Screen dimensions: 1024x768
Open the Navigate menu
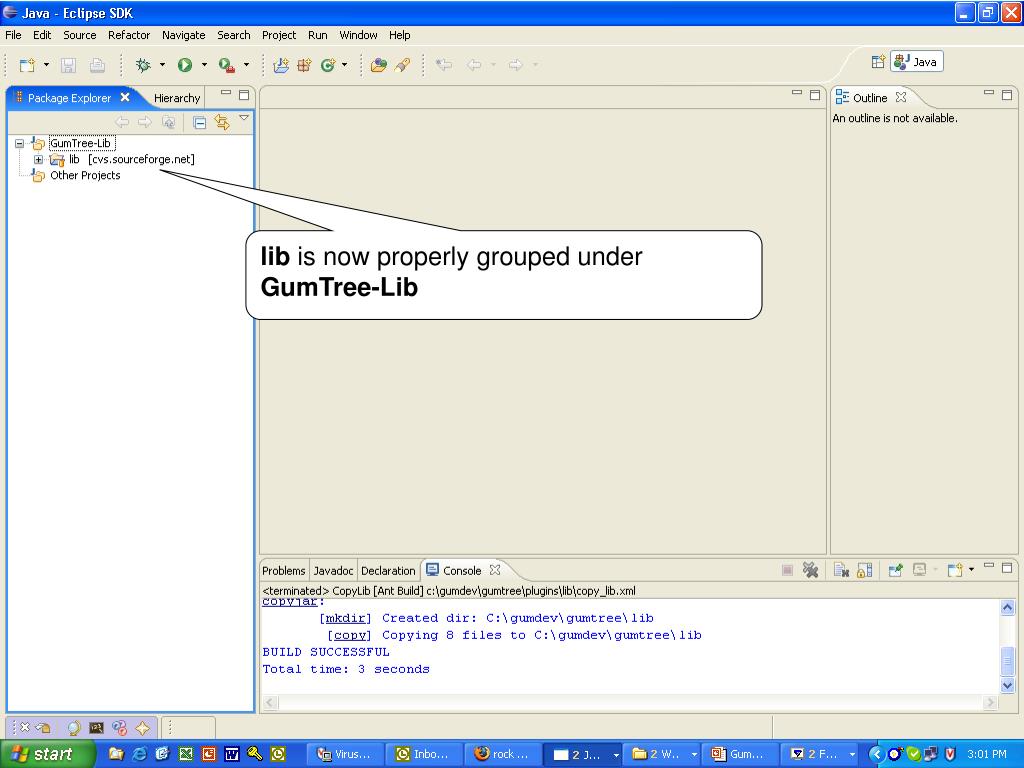(184, 35)
